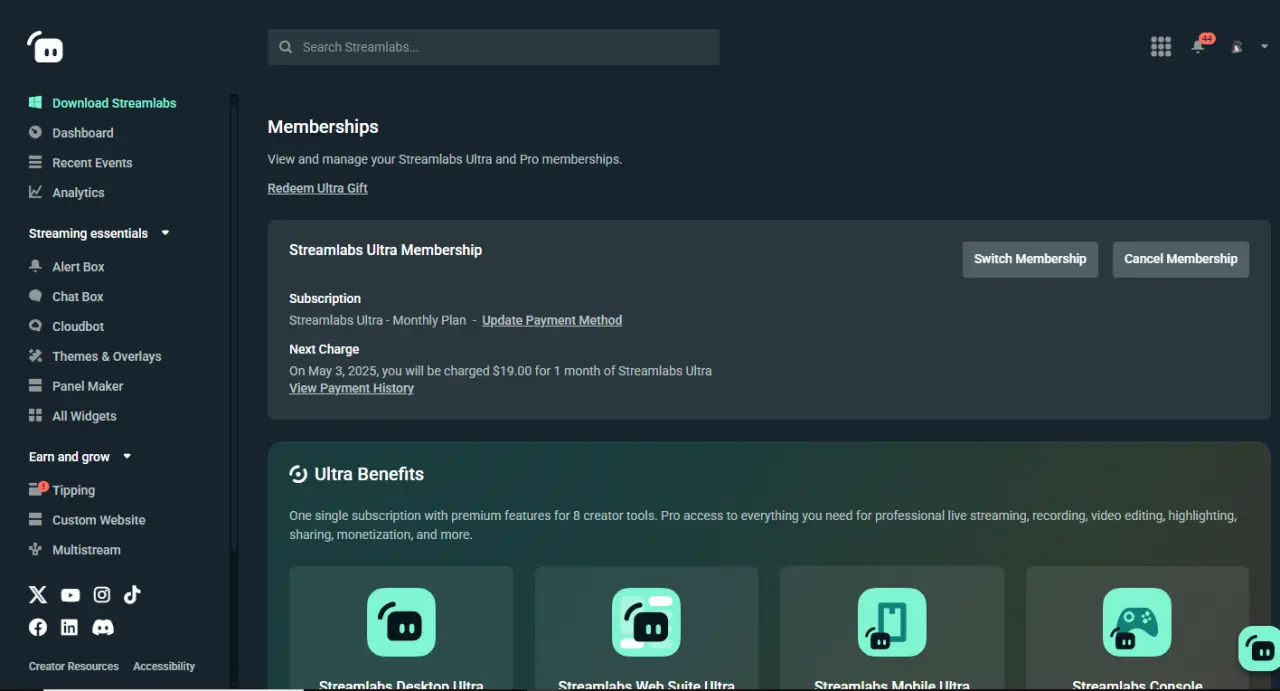Click the Alert Box bell icon
Image resolution: width=1280 pixels, height=691 pixels.
pos(35,266)
